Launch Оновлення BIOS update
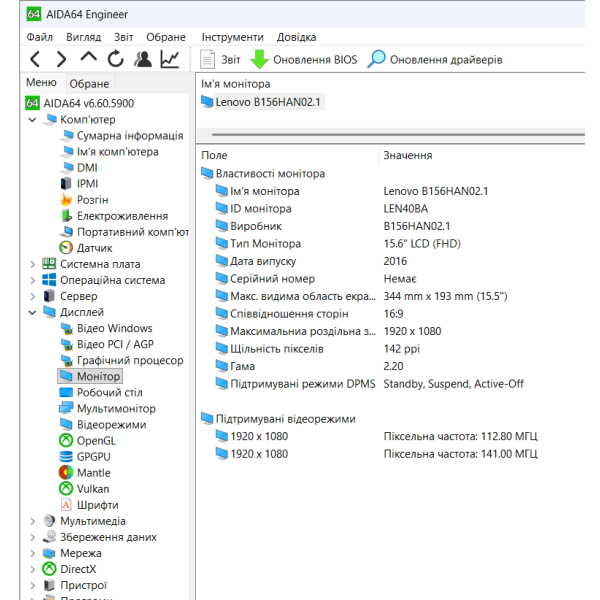 pos(304,60)
